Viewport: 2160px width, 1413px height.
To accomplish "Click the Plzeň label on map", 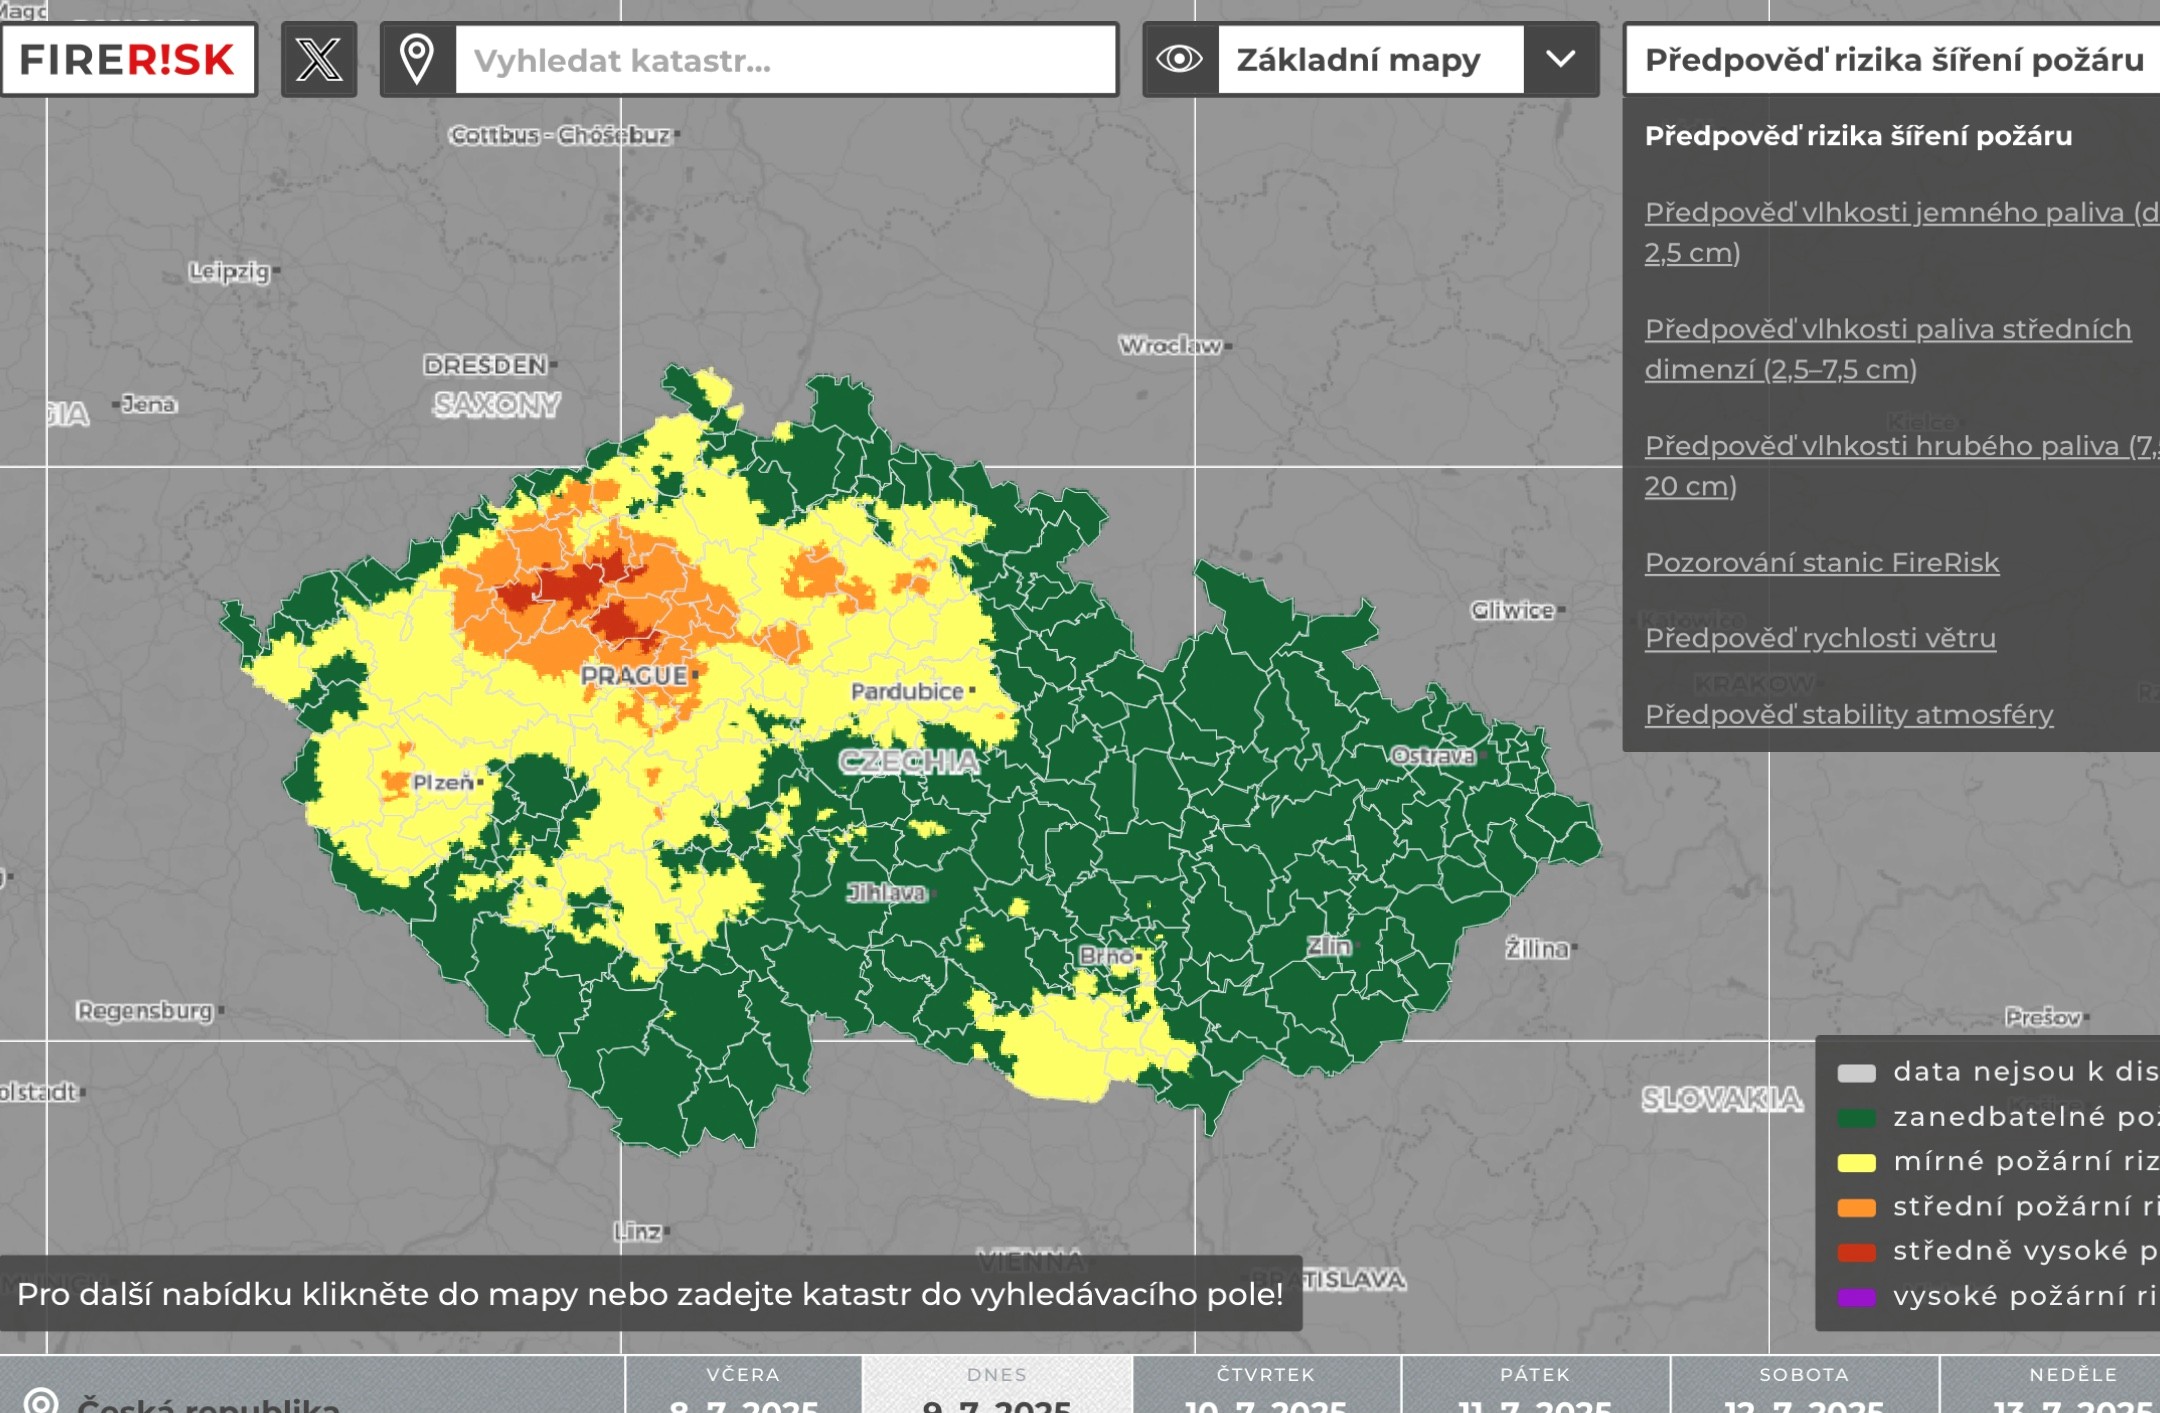I will click(x=443, y=782).
